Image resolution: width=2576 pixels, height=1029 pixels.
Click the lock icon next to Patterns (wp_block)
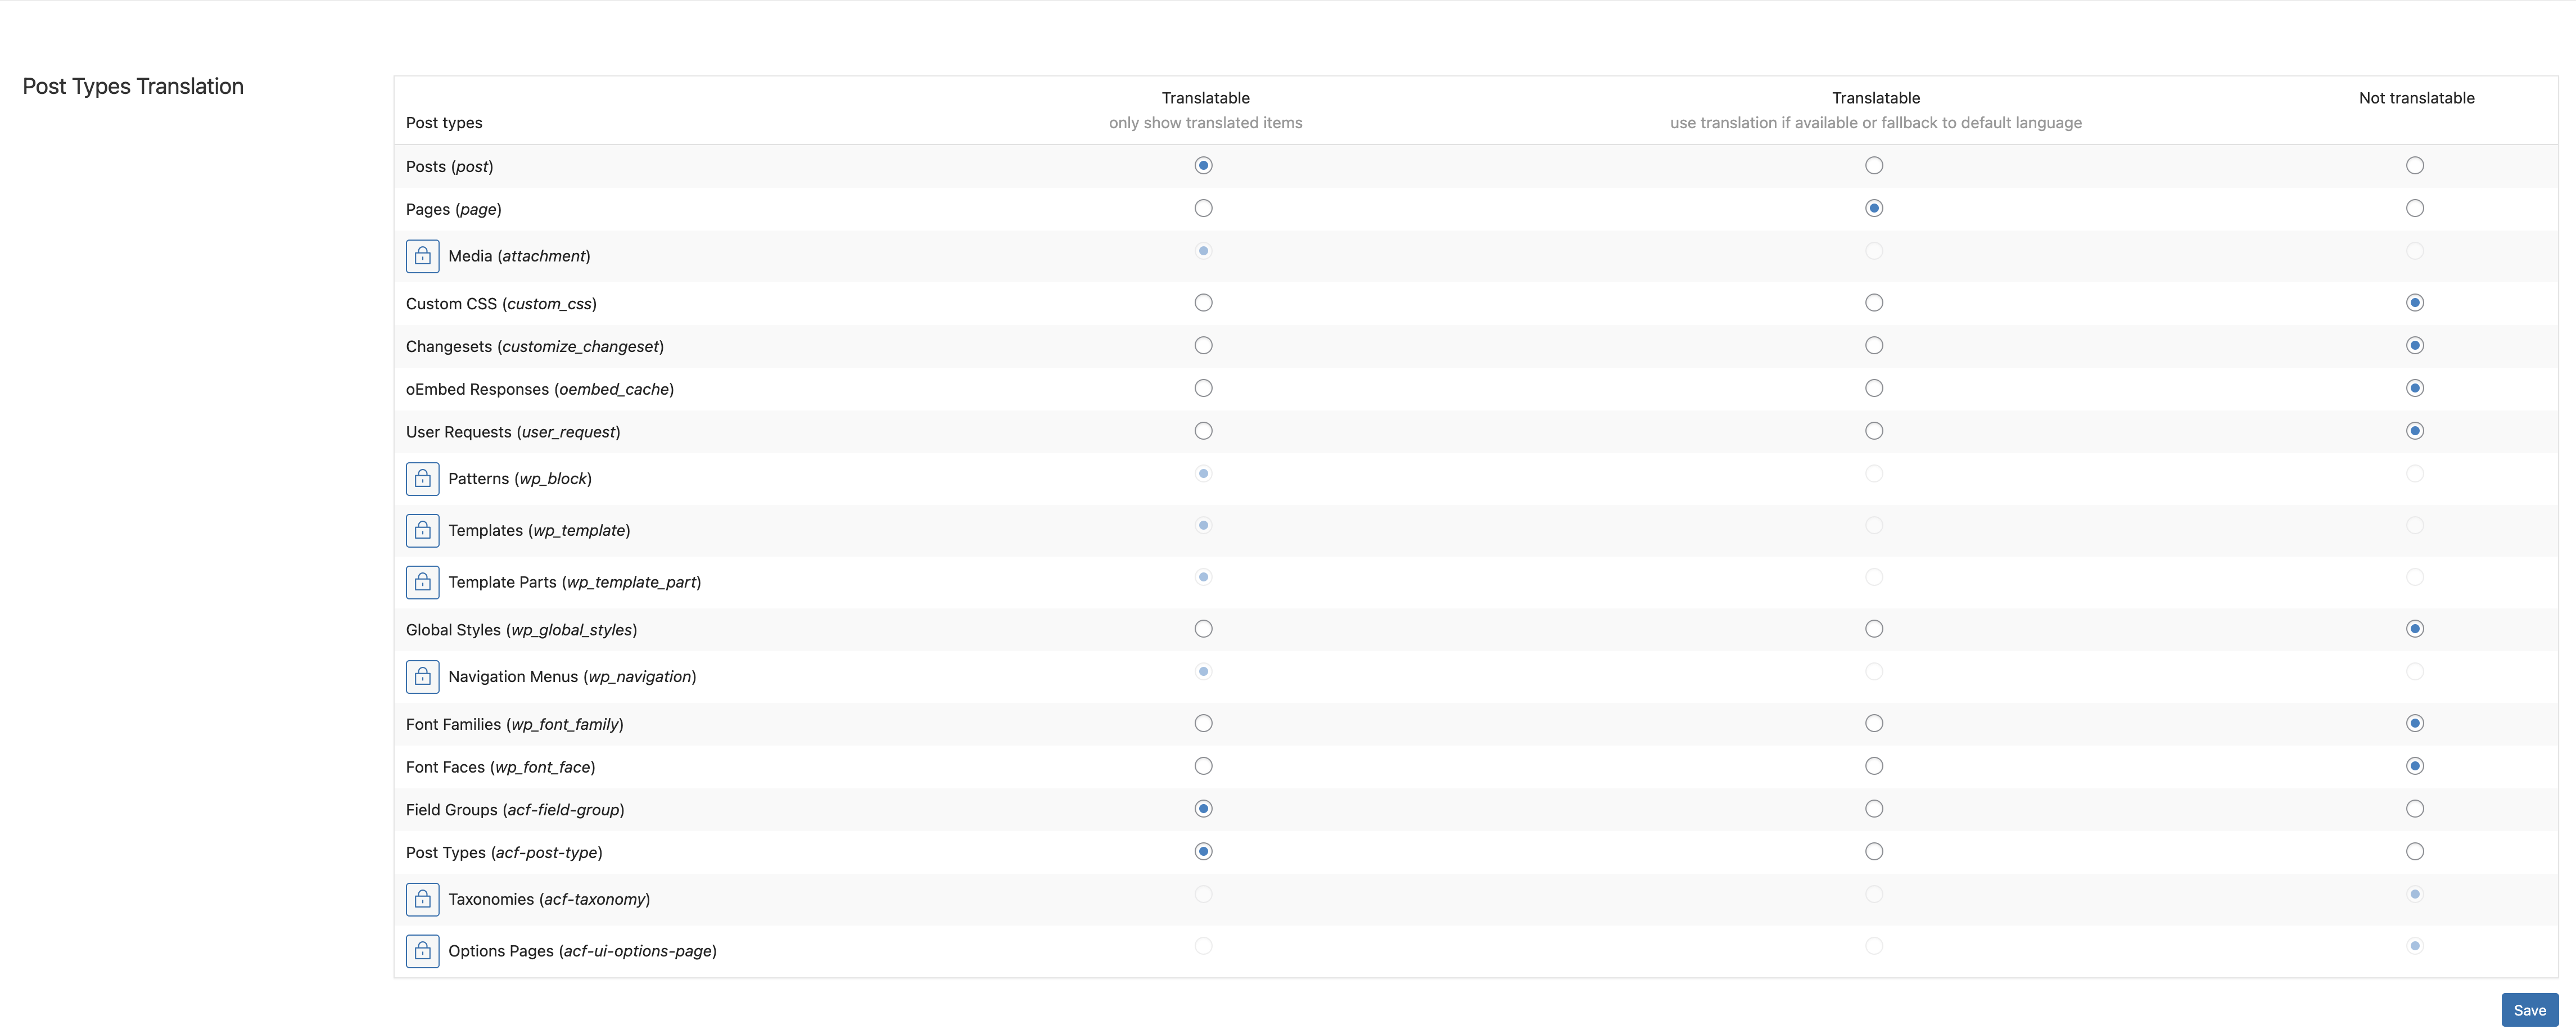pyautogui.click(x=422, y=479)
